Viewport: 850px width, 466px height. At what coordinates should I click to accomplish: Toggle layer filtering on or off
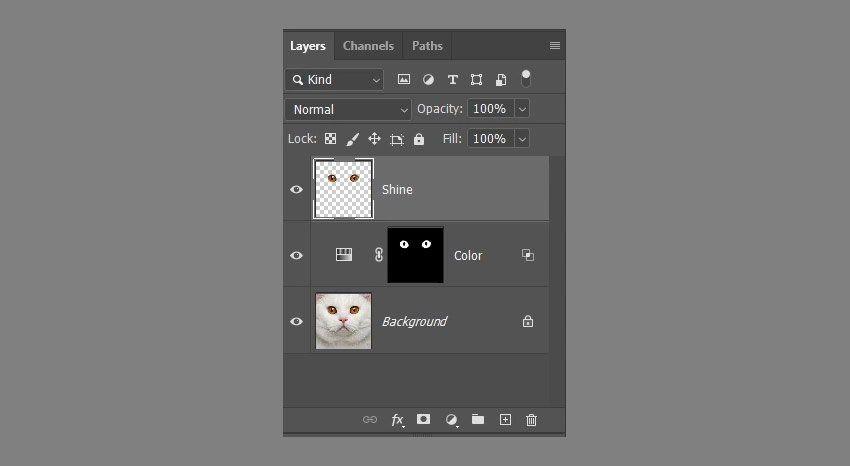click(526, 78)
